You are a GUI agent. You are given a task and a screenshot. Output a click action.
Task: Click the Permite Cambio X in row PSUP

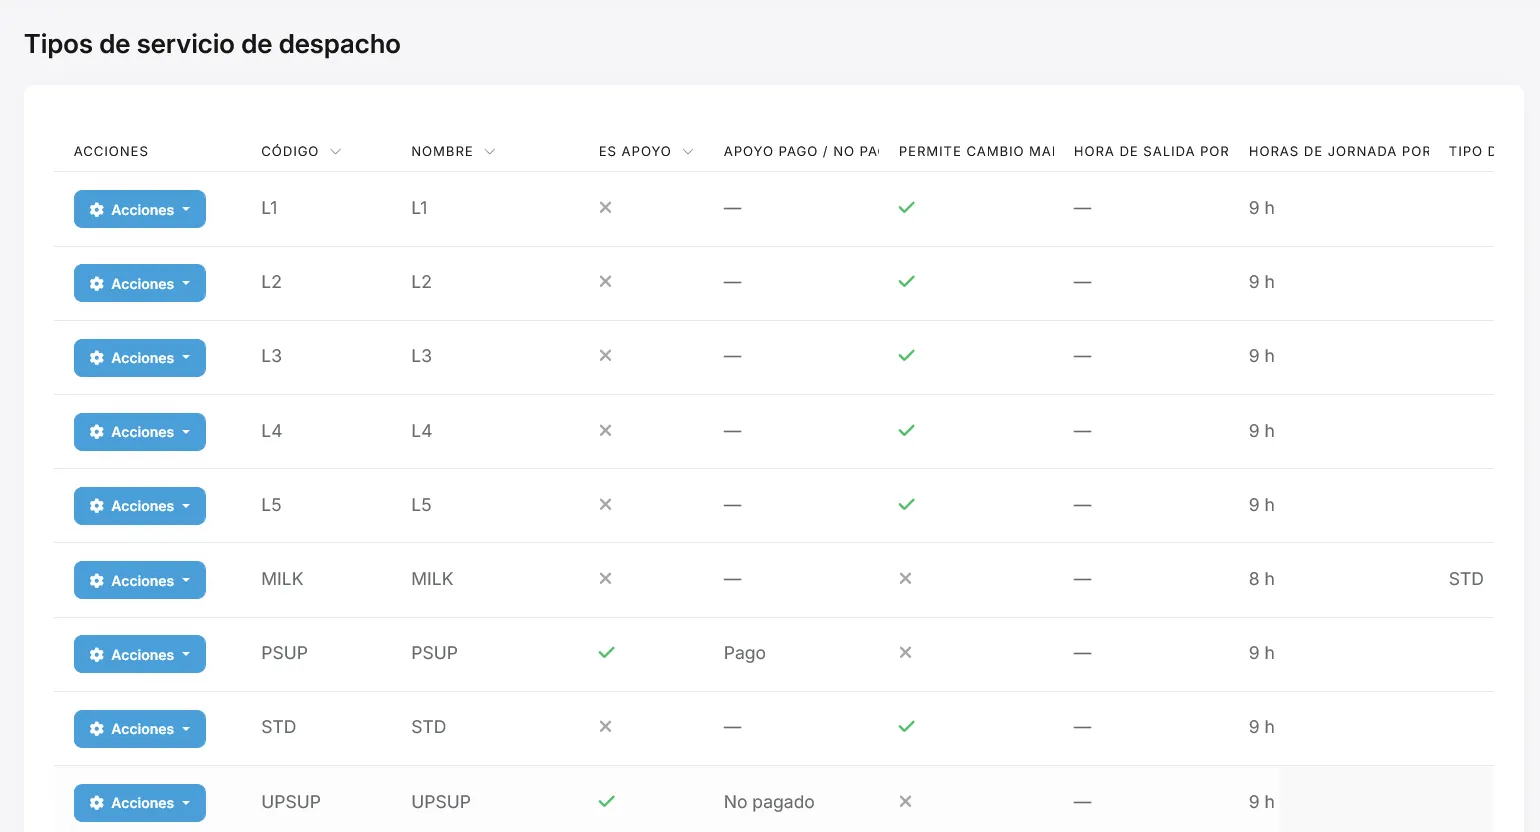(905, 653)
